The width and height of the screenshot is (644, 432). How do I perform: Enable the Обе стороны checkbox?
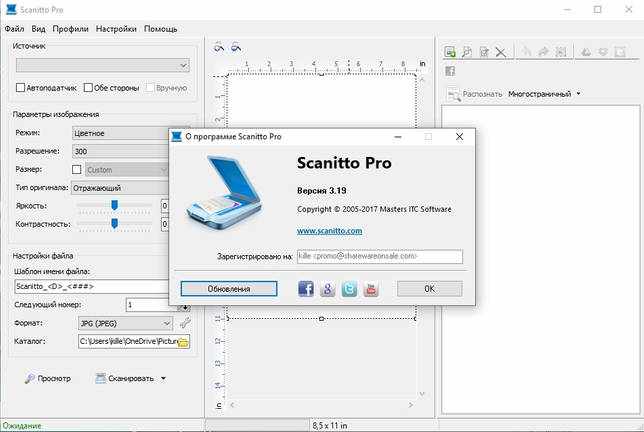point(88,87)
